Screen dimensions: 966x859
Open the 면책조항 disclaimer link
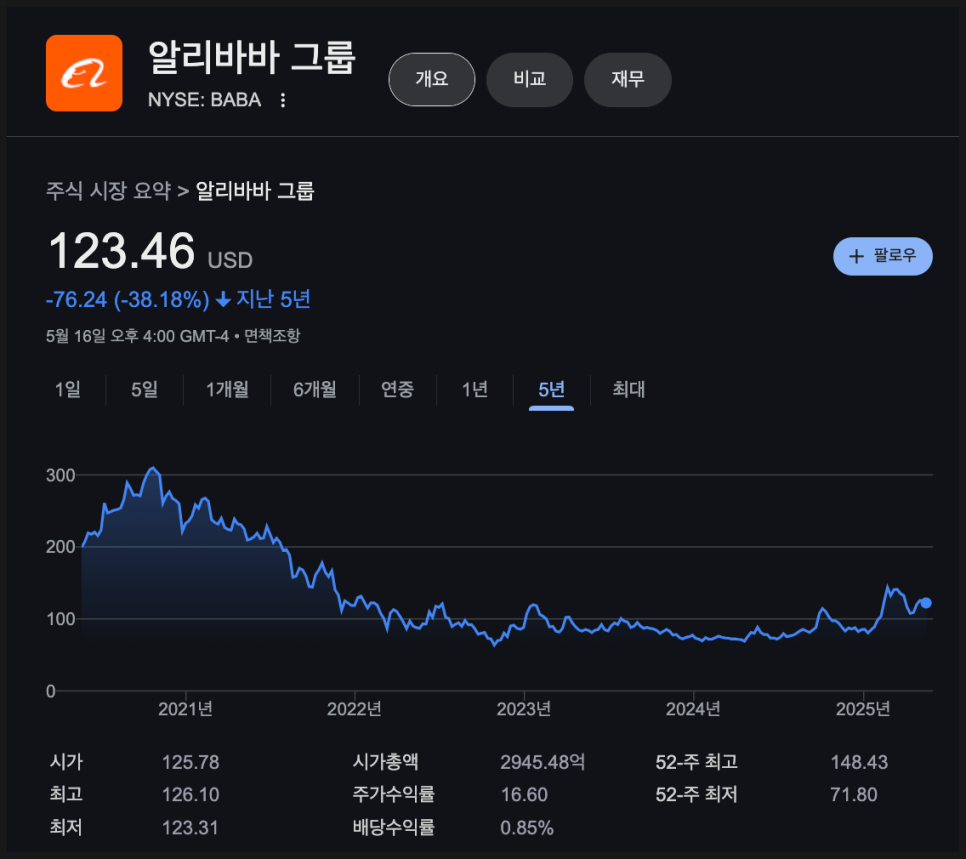[272, 336]
